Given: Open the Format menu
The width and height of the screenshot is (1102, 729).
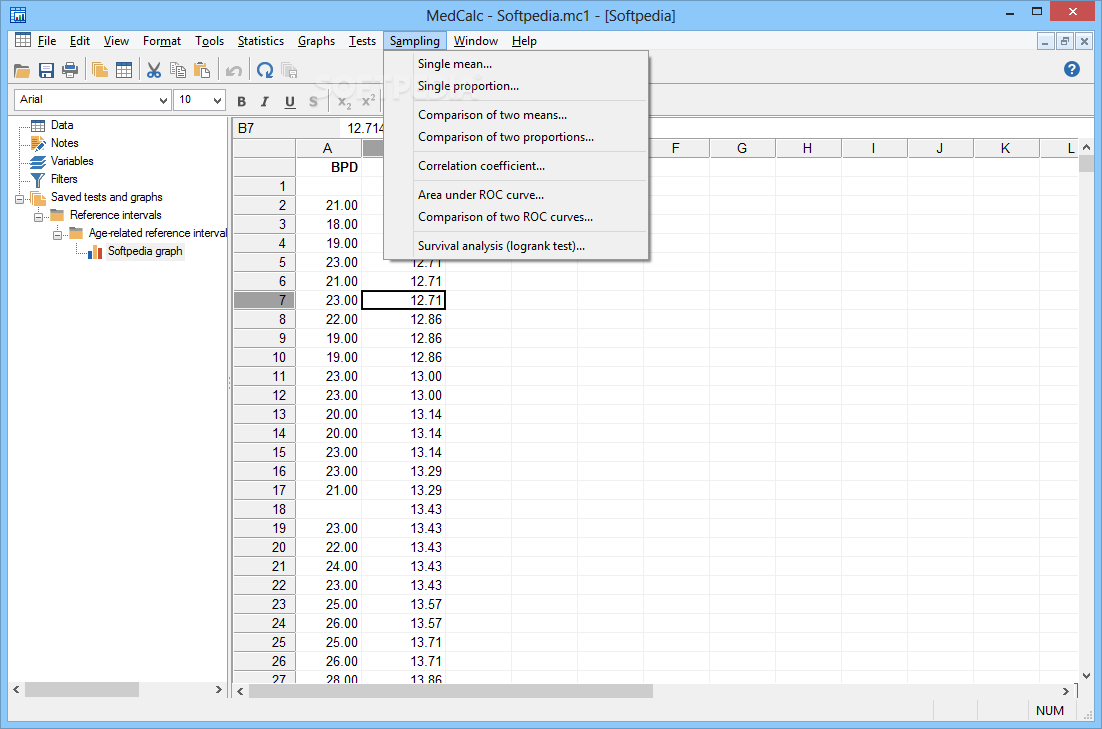Looking at the screenshot, I should click(162, 41).
